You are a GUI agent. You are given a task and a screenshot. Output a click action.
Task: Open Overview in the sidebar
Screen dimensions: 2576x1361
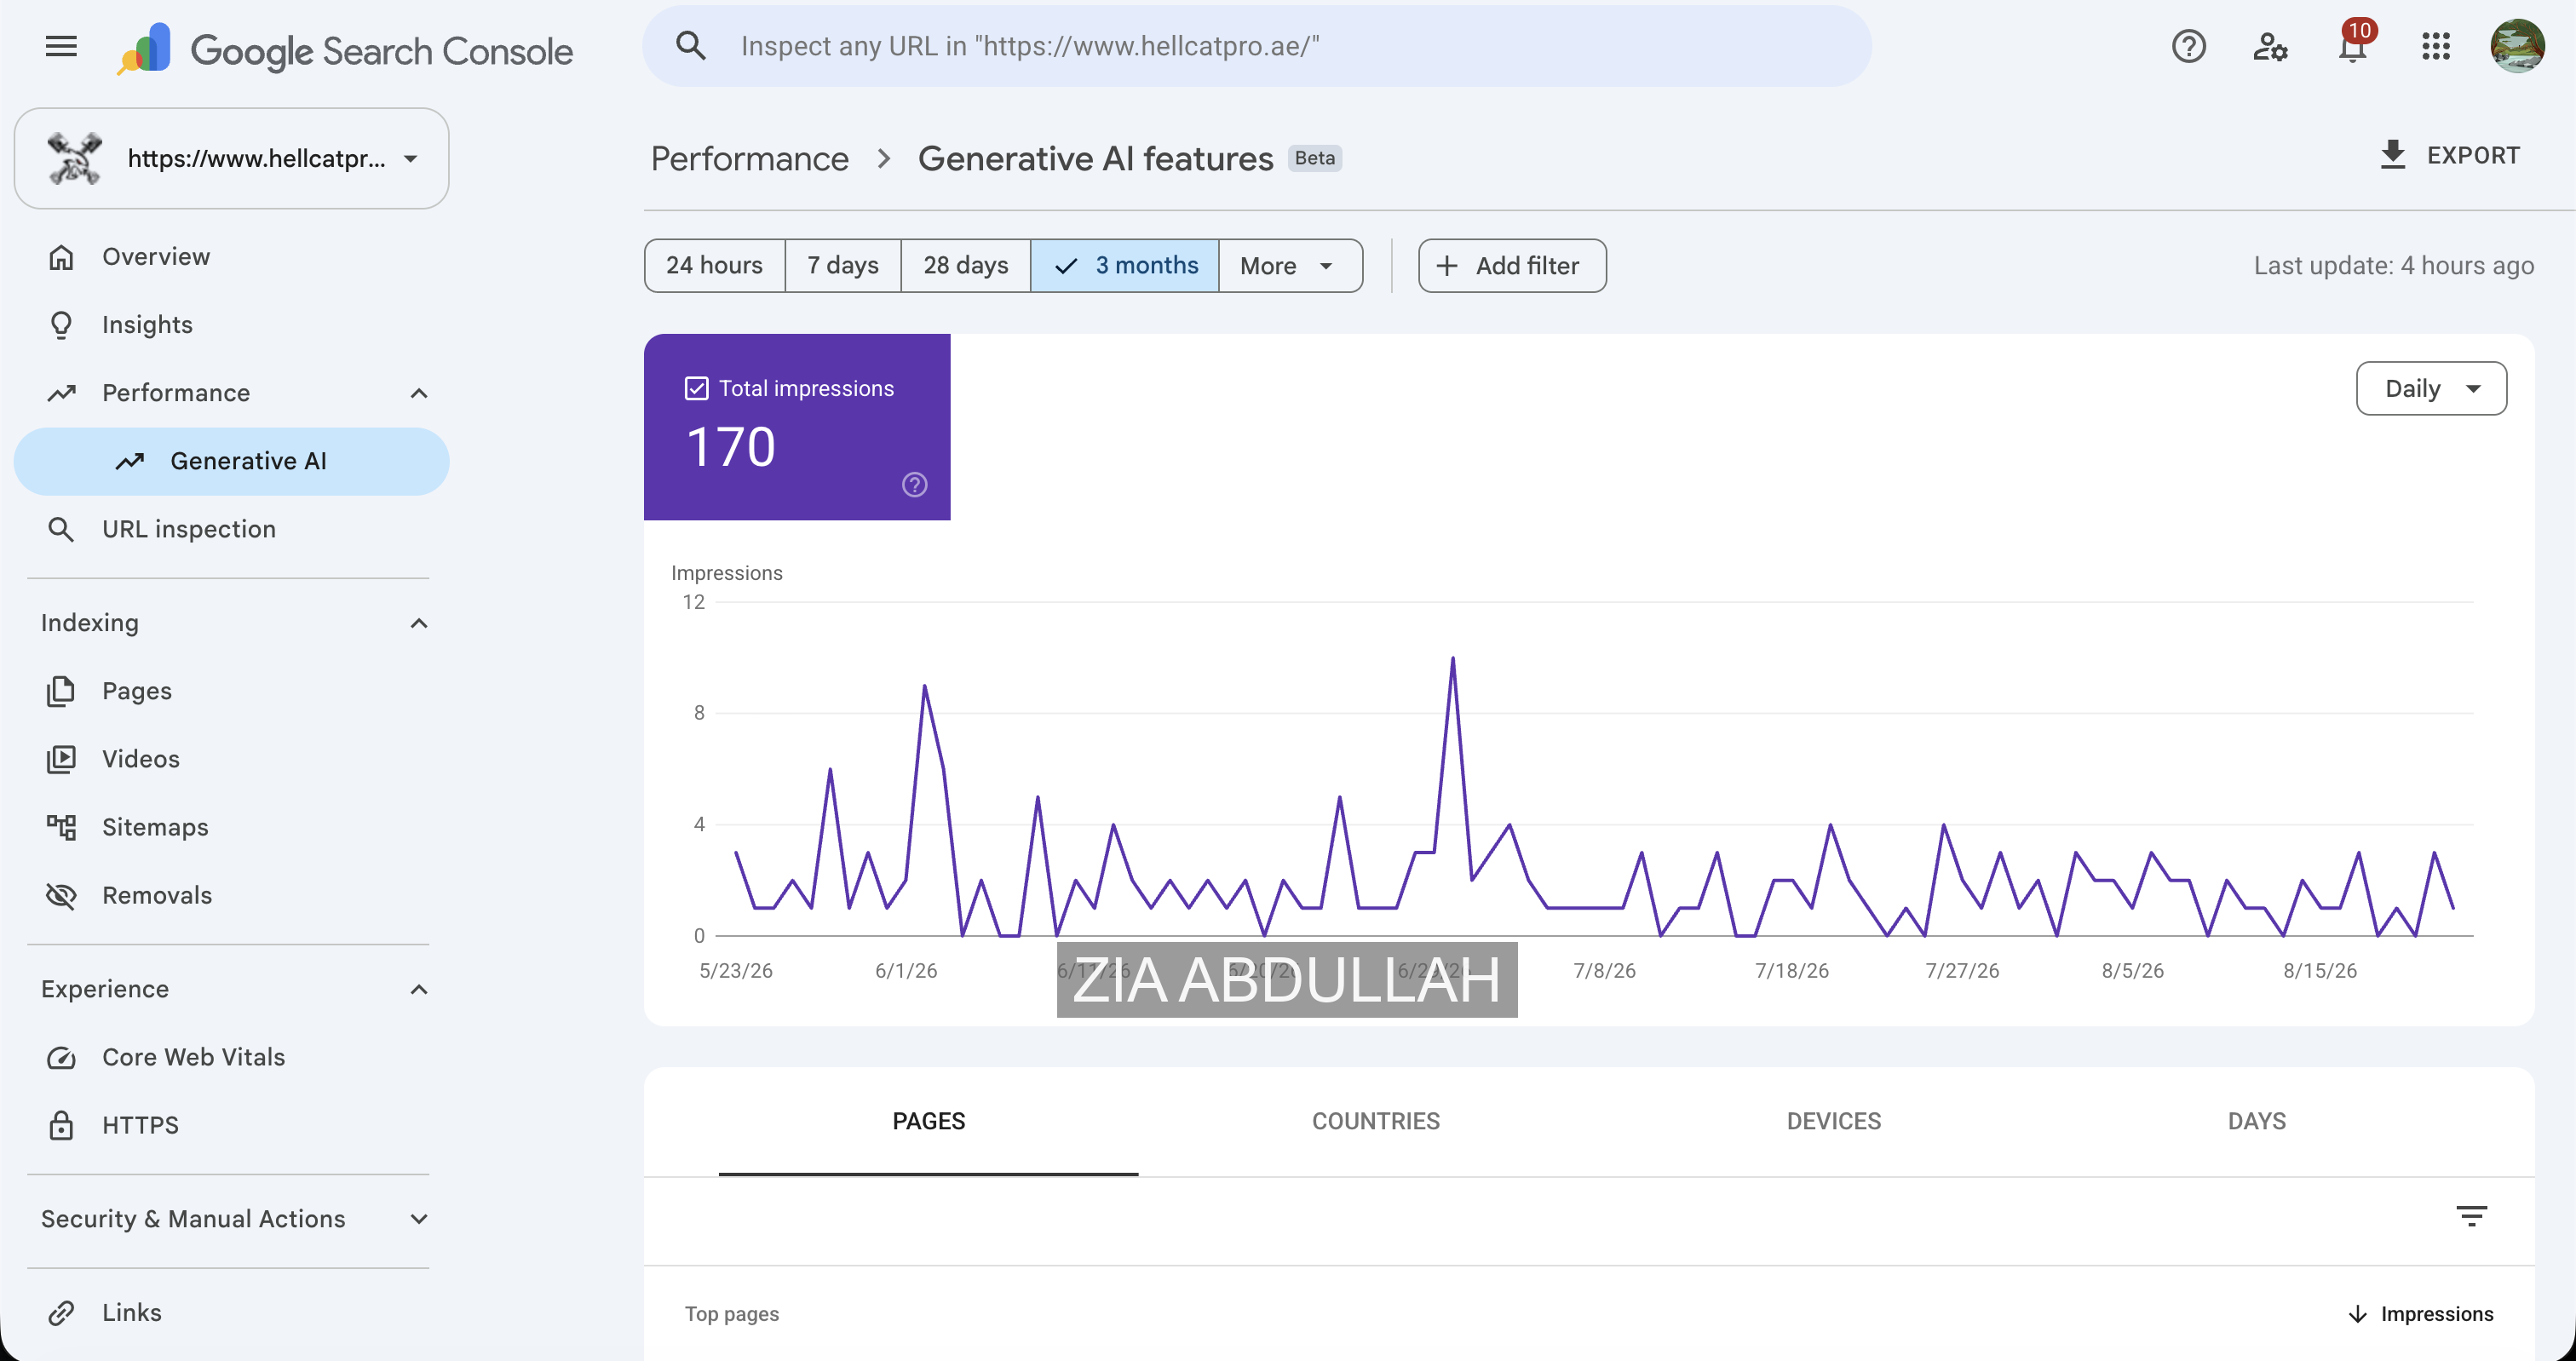point(231,257)
